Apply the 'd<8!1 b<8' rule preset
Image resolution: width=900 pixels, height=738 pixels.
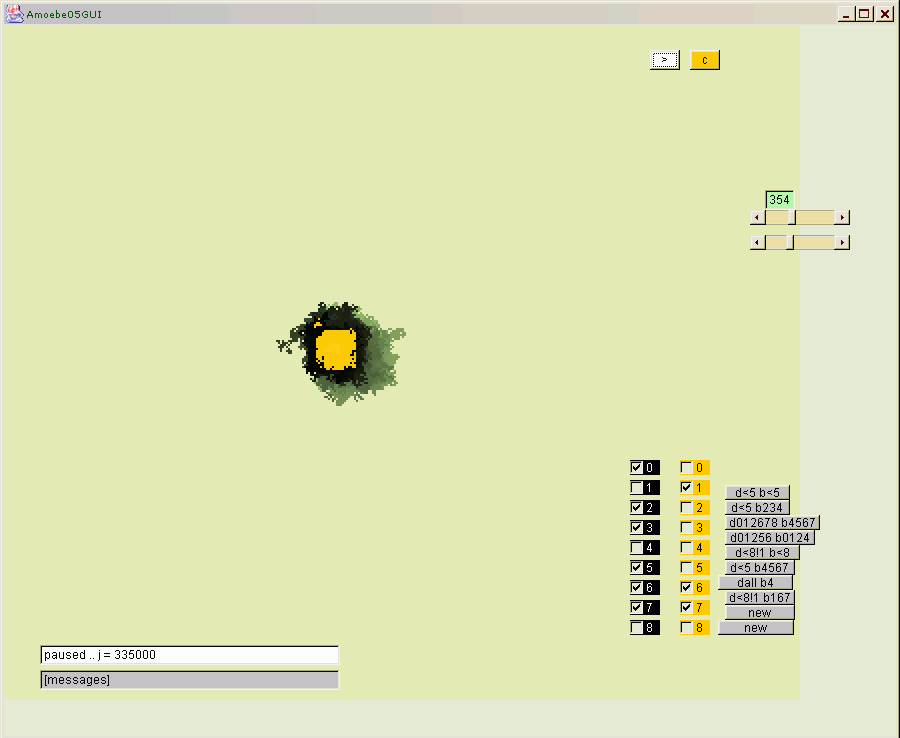click(762, 552)
